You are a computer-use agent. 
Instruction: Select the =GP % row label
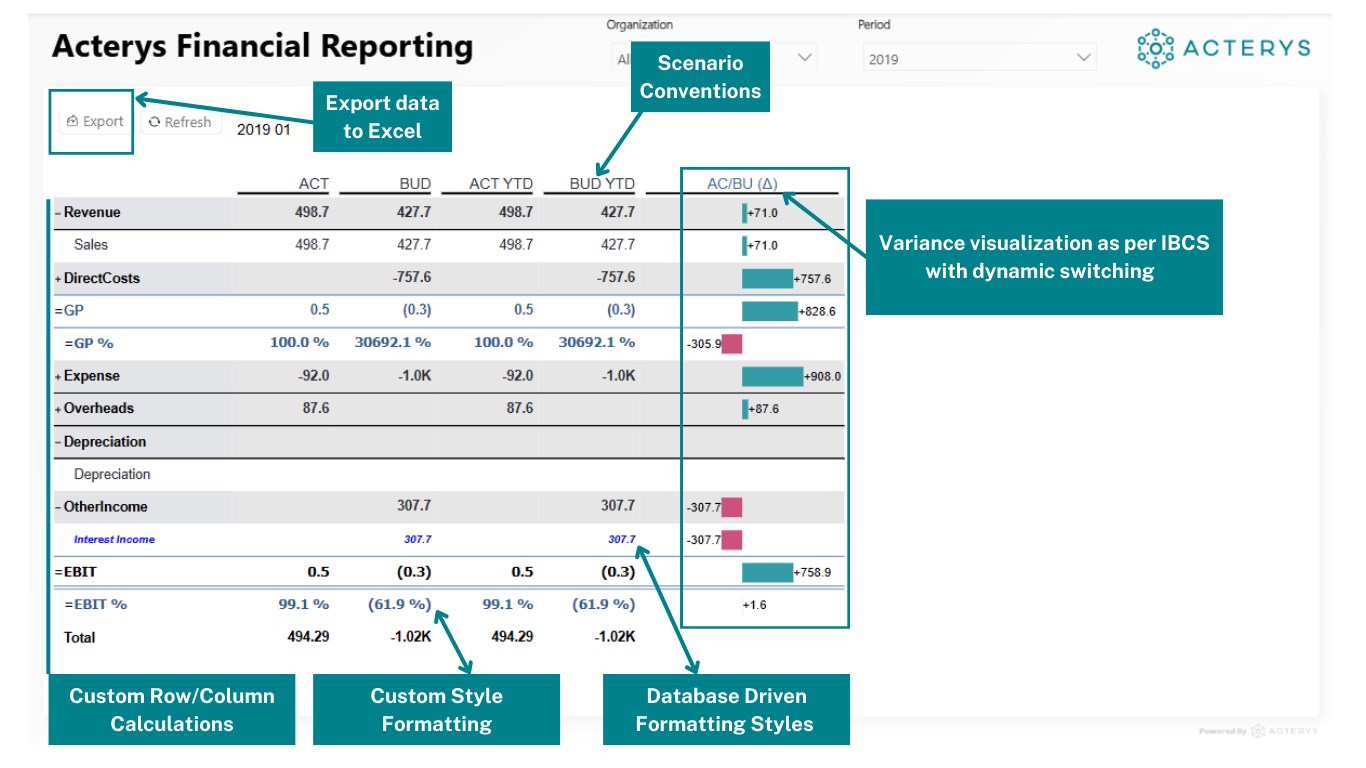click(89, 343)
